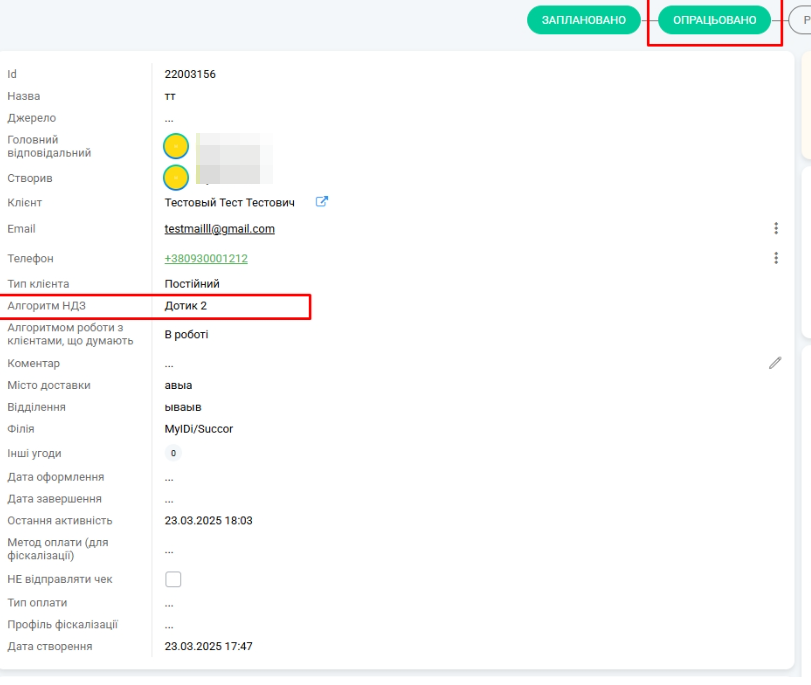
Task: Open three-dot menu beside Телефон
Action: click(x=776, y=258)
